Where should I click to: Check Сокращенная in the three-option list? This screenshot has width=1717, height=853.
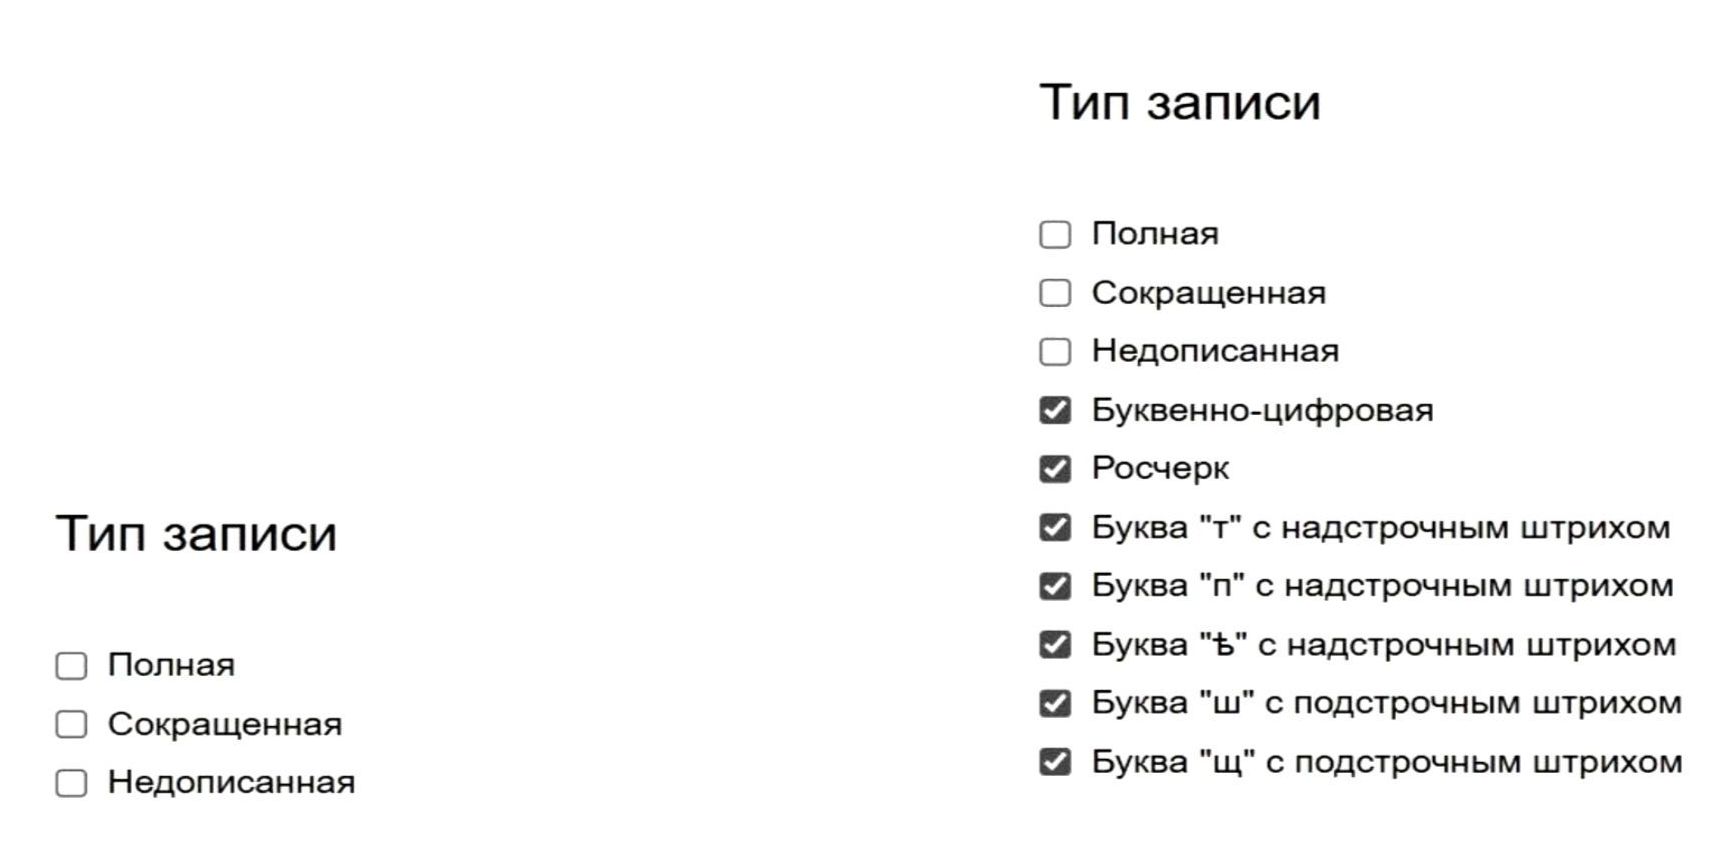click(x=71, y=724)
